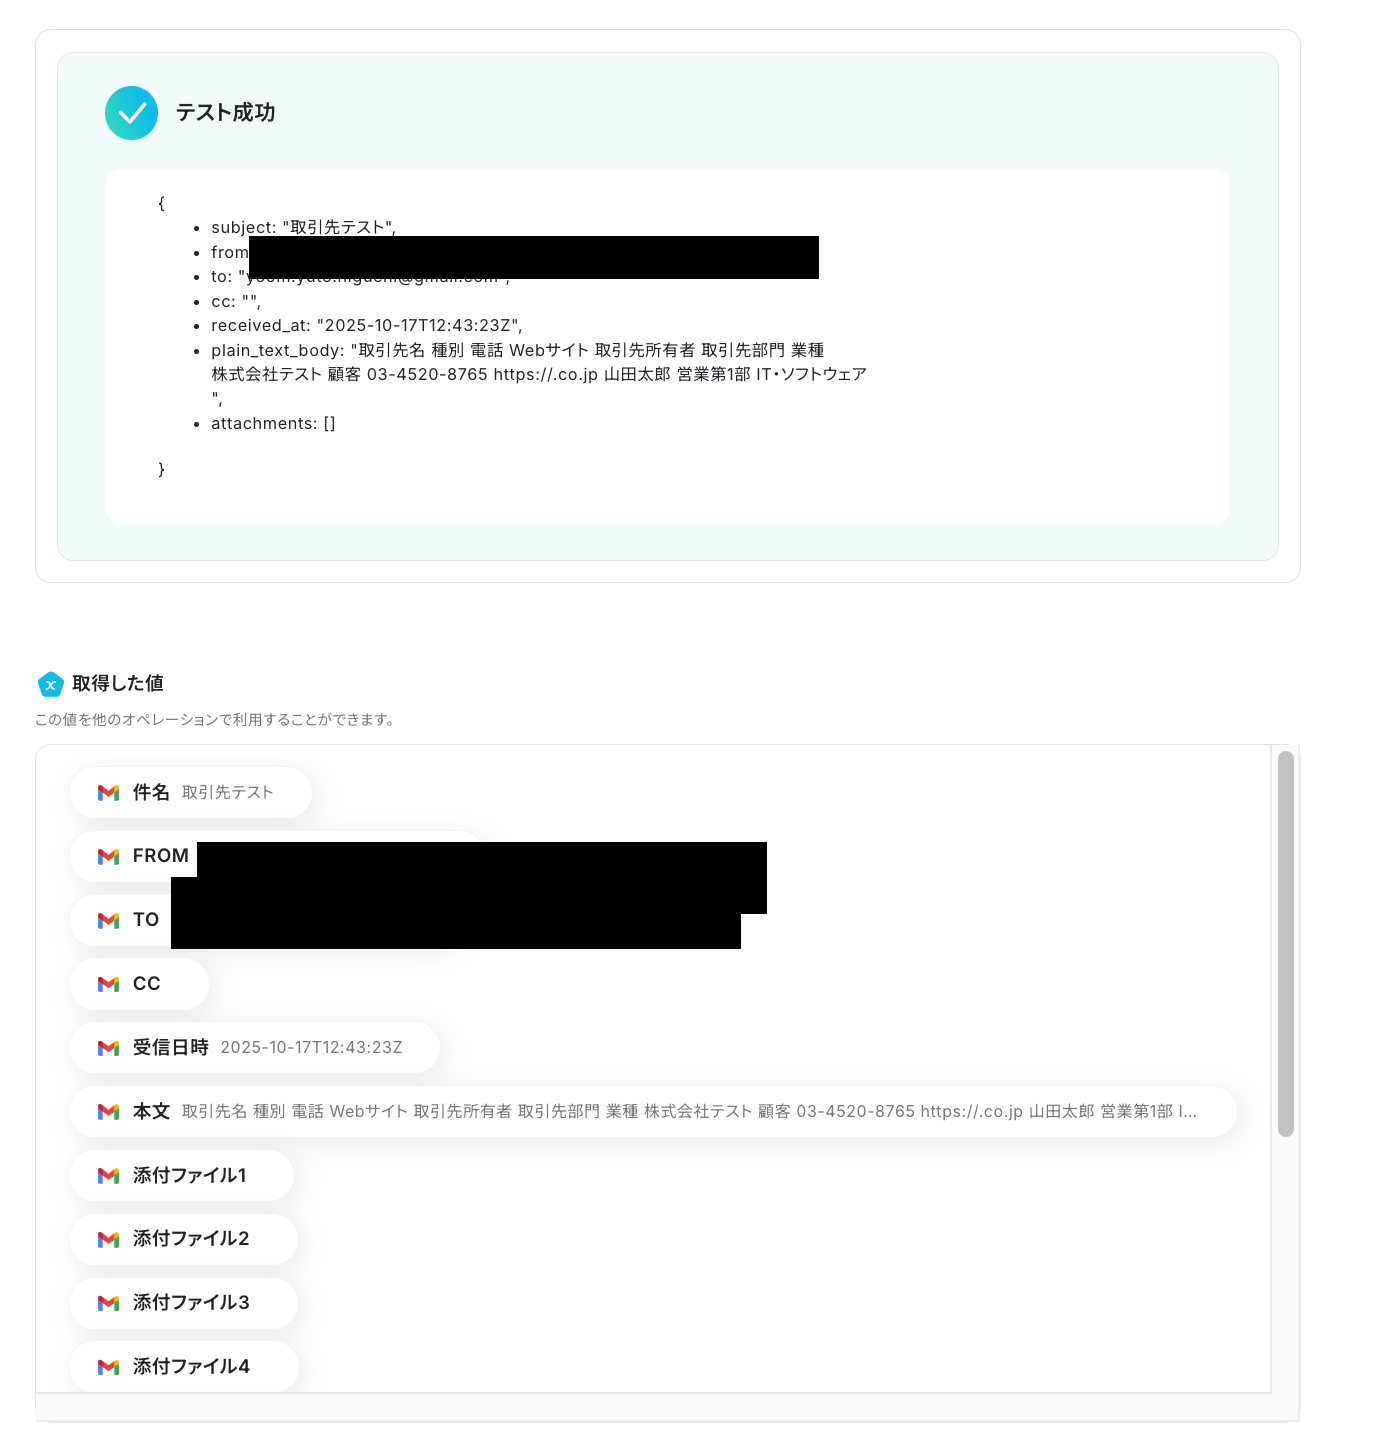Select the 添付ファイル2 chip
The height and width of the screenshot is (1448, 1376).
point(184,1239)
